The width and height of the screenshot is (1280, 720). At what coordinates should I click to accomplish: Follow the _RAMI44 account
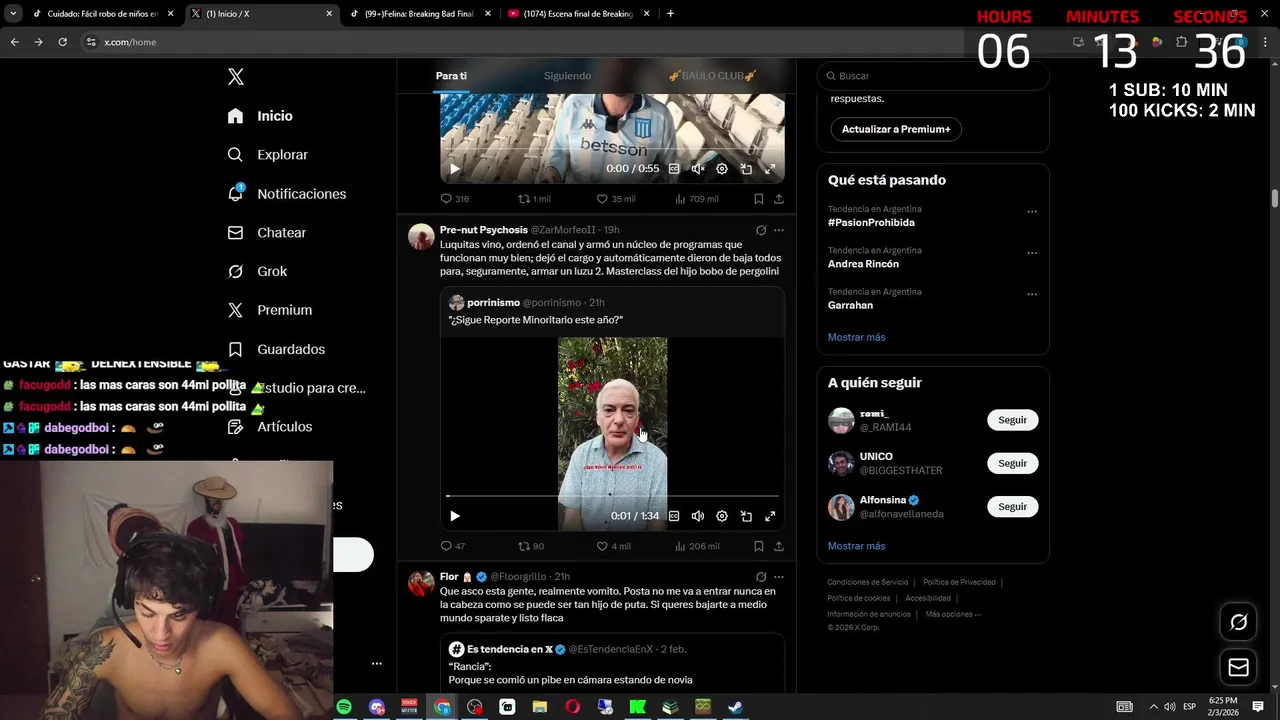click(1012, 420)
